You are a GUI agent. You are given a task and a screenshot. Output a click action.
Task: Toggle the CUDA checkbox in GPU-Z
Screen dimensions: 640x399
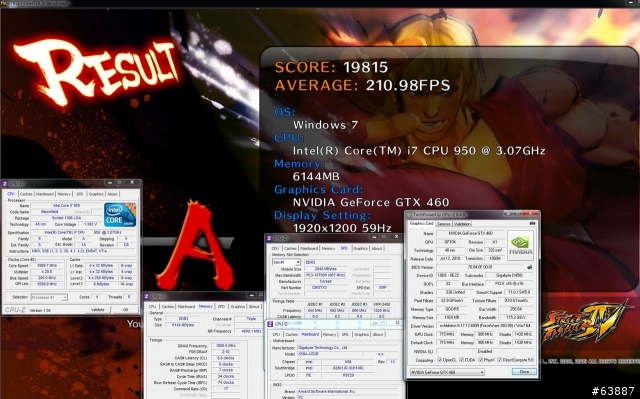461,360
